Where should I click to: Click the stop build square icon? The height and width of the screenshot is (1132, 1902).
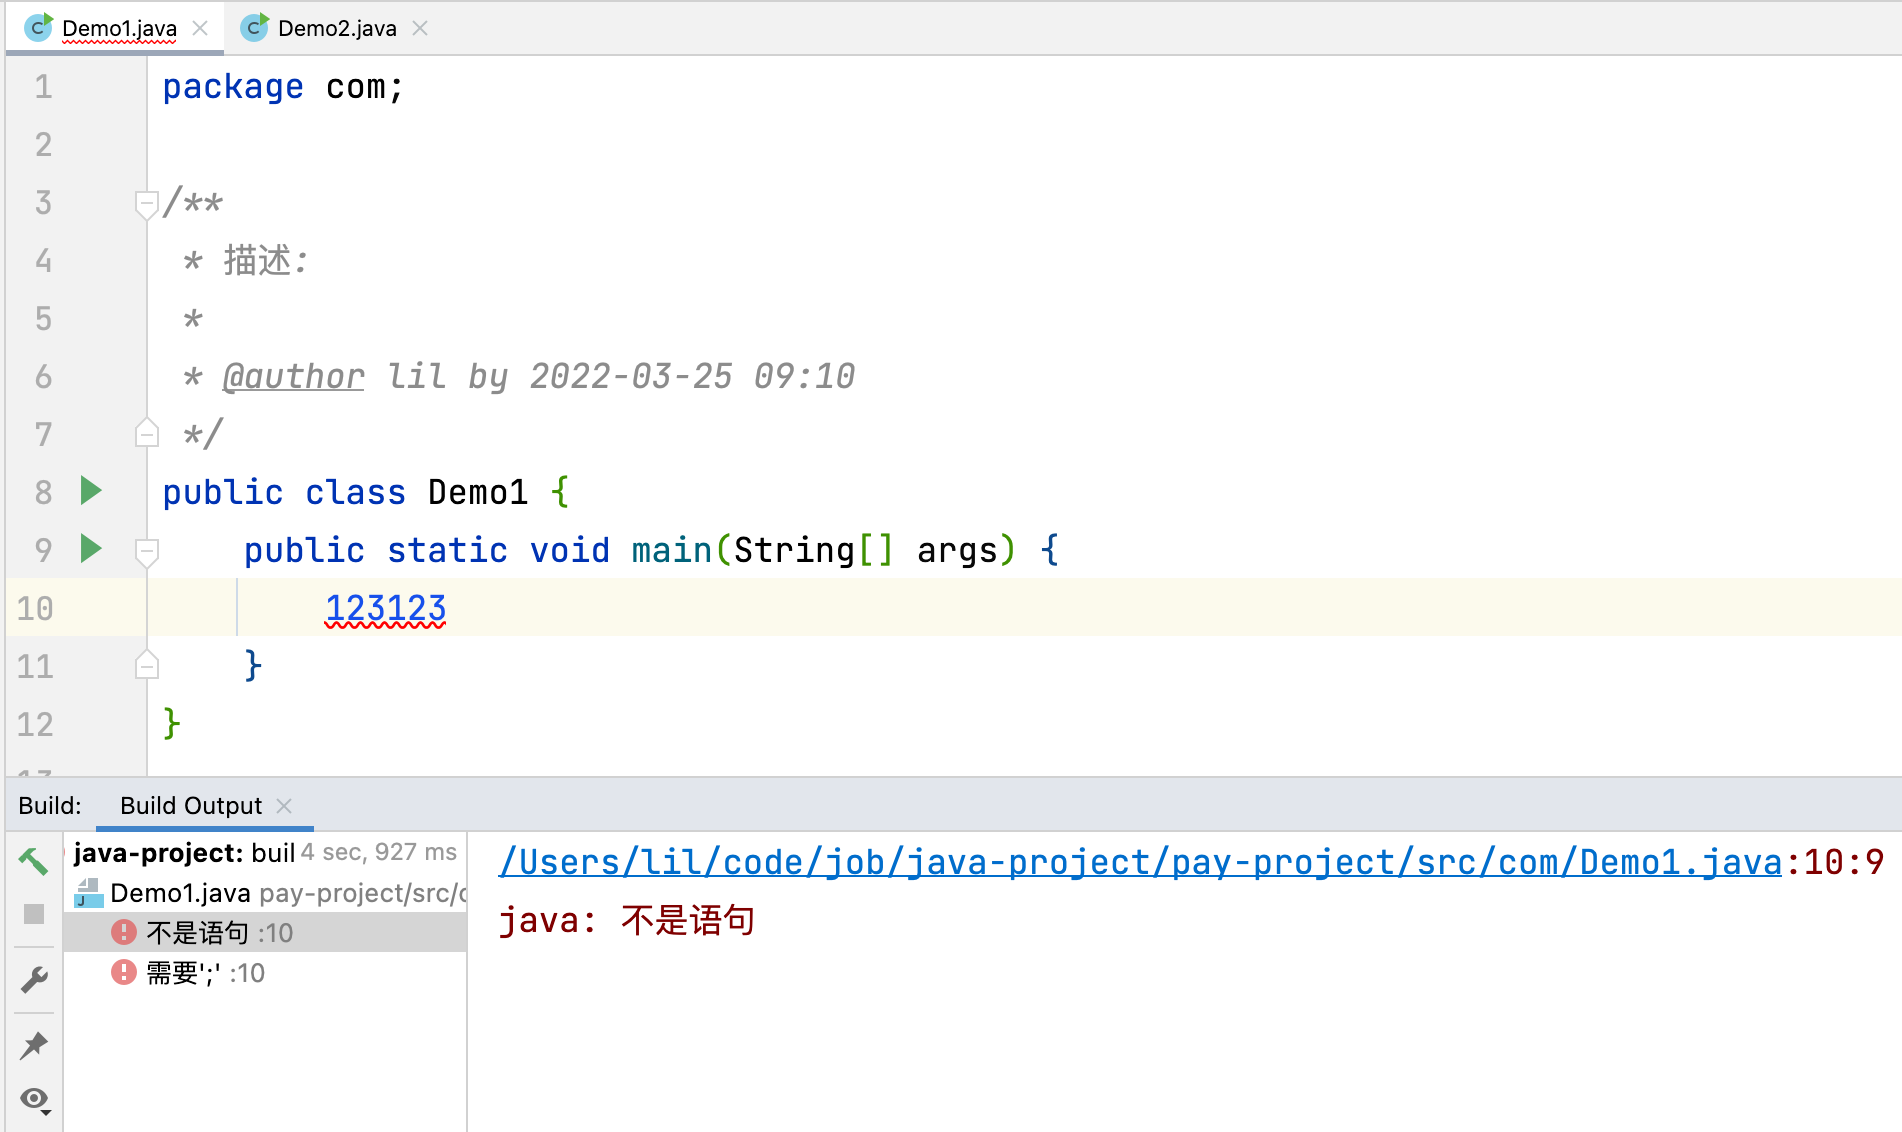(33, 914)
